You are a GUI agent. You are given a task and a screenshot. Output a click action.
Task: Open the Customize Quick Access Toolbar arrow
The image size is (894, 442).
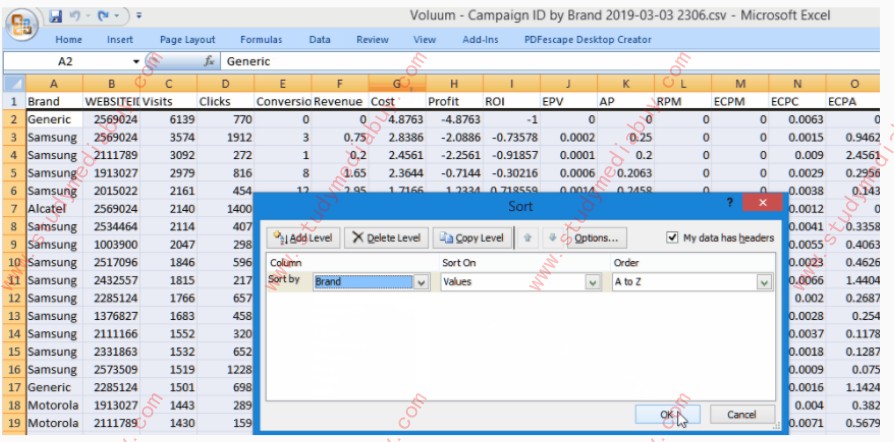(x=139, y=16)
